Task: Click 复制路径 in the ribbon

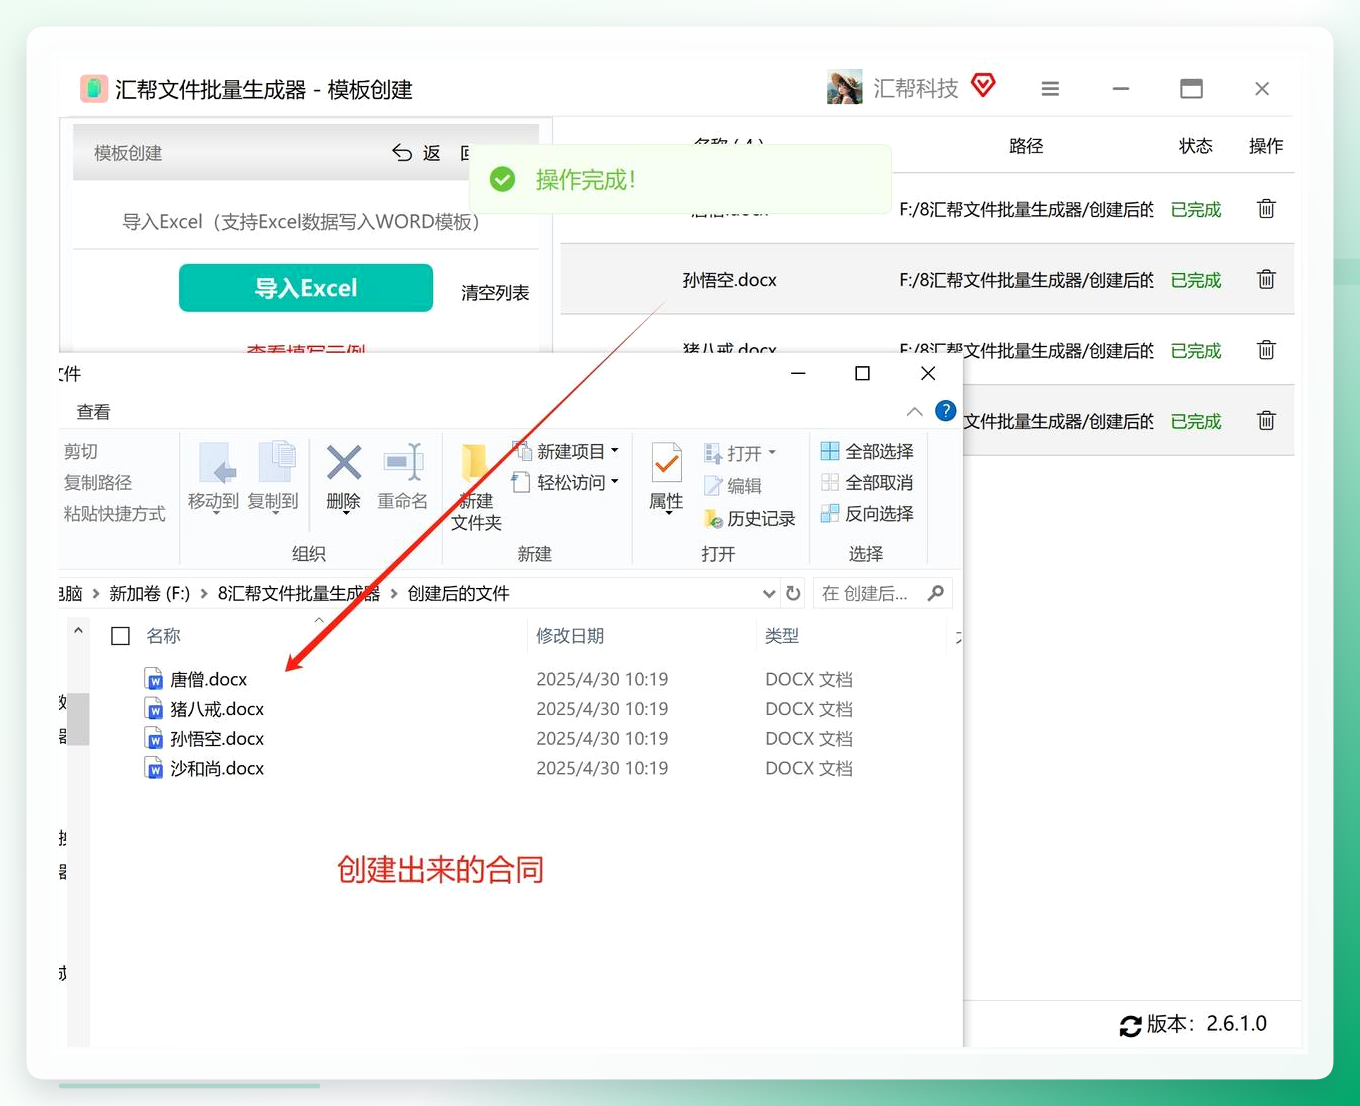Action: (98, 482)
